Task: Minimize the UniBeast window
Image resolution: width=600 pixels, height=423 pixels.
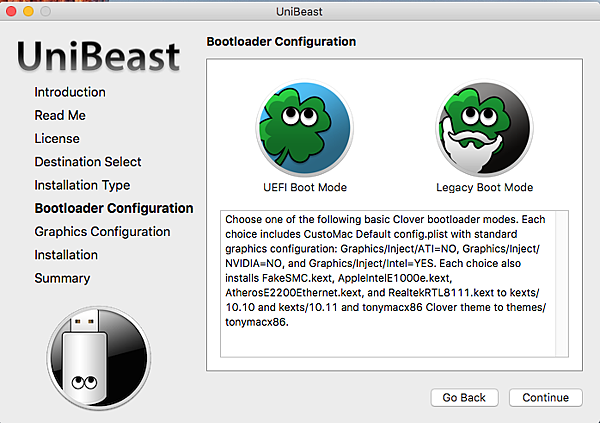Action: pyautogui.click(x=28, y=11)
